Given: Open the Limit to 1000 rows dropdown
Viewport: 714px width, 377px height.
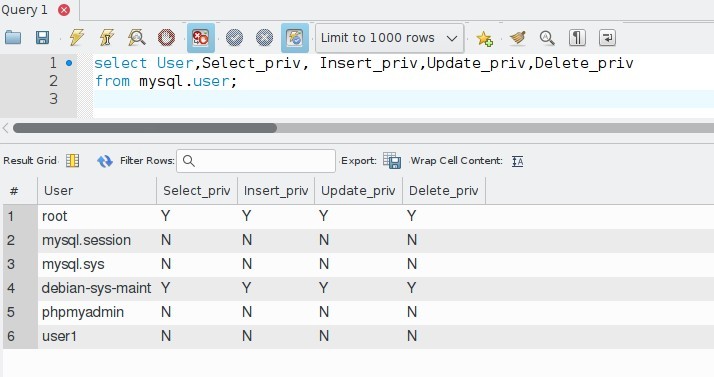Looking at the screenshot, I should (390, 38).
